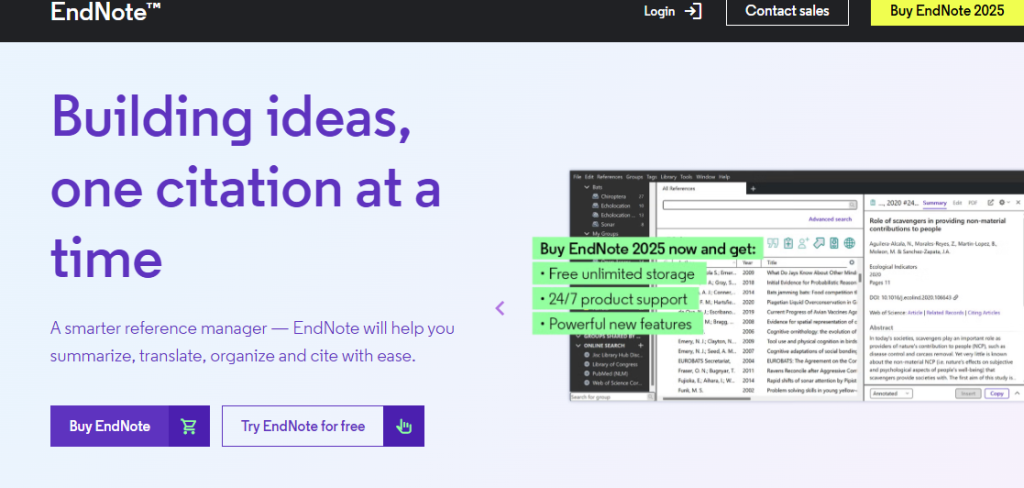Click the reference list vertical scrollbar
This screenshot has width=1024, height=488.
click(x=860, y=278)
